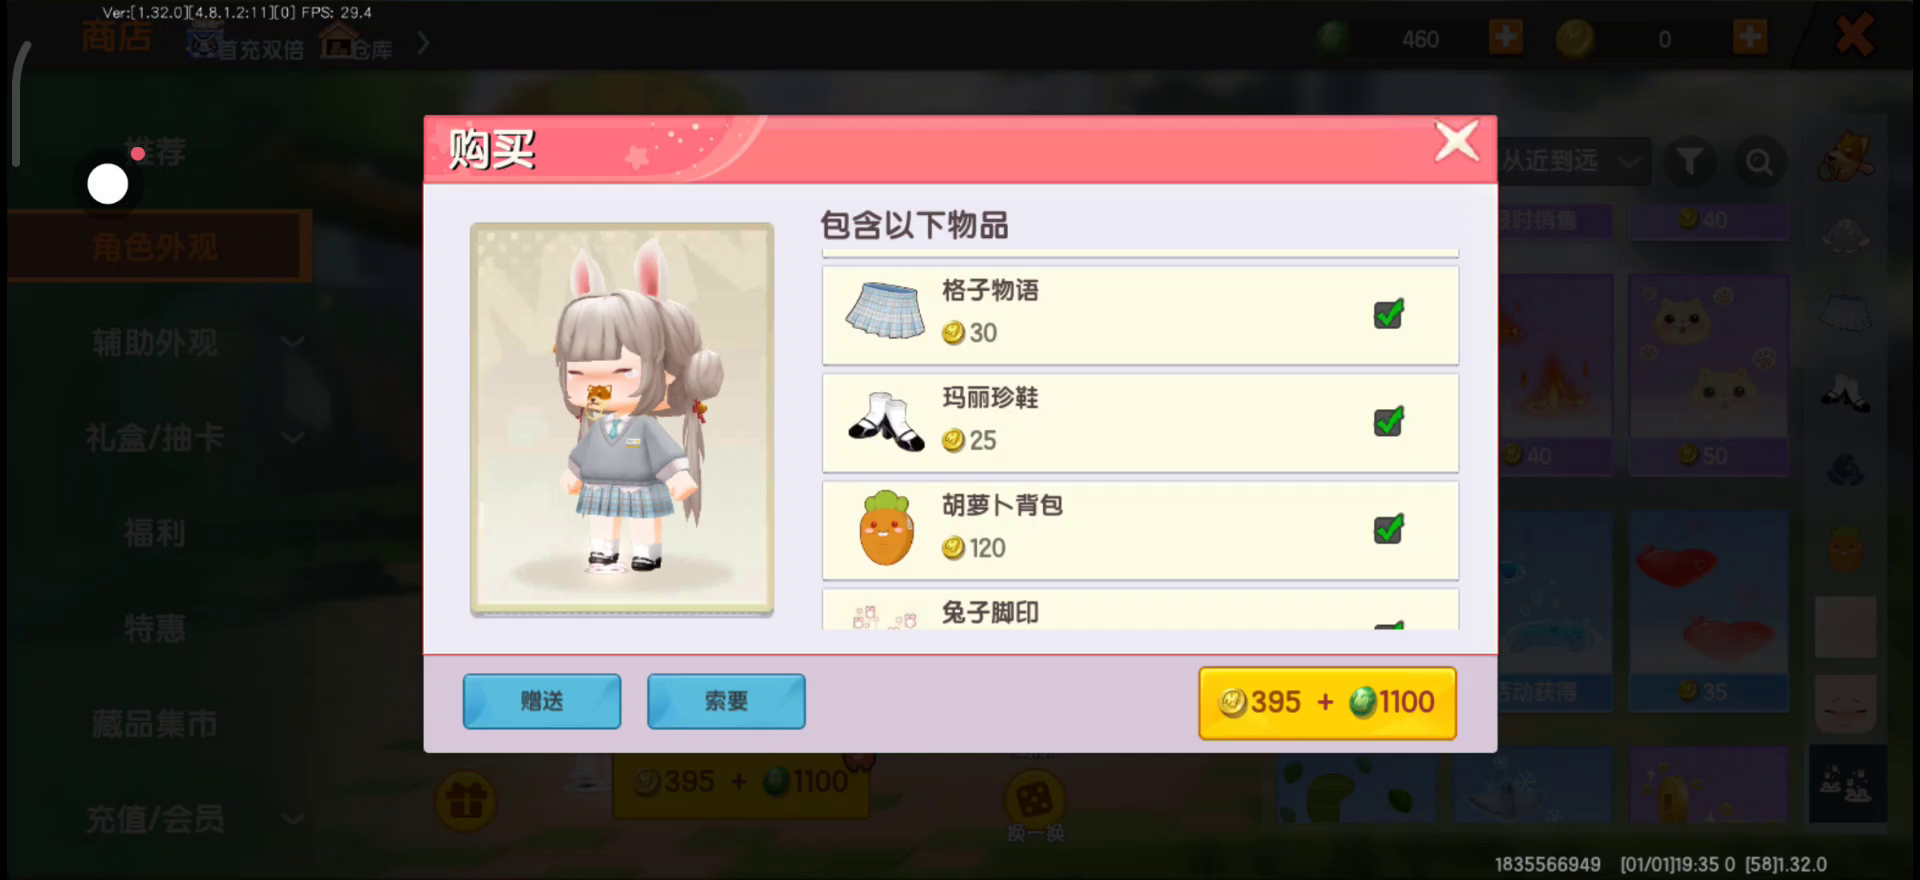Uncheck the 玛丽珍鞋 checkbox

click(1388, 421)
